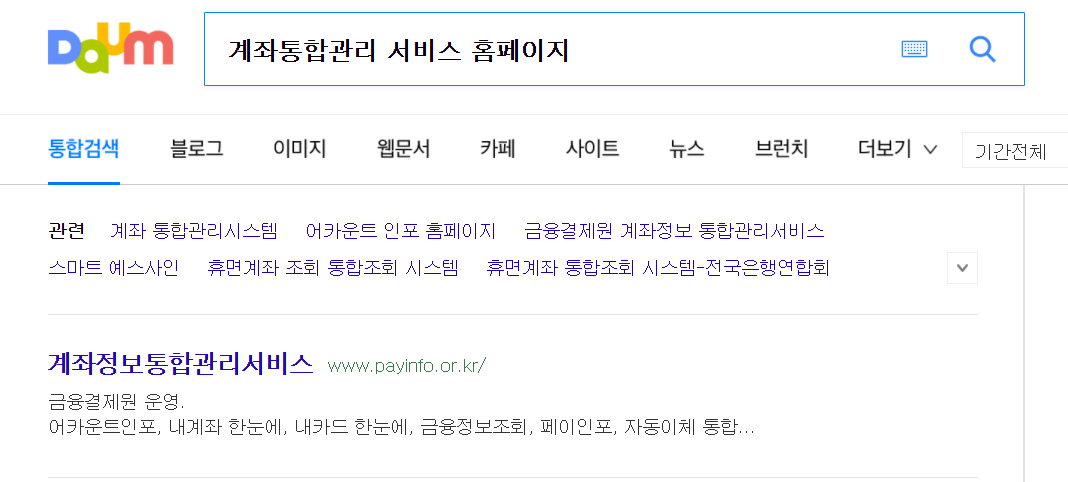Image resolution: width=1068 pixels, height=482 pixels.
Task: Go to the 사이트 tab
Action: [593, 149]
